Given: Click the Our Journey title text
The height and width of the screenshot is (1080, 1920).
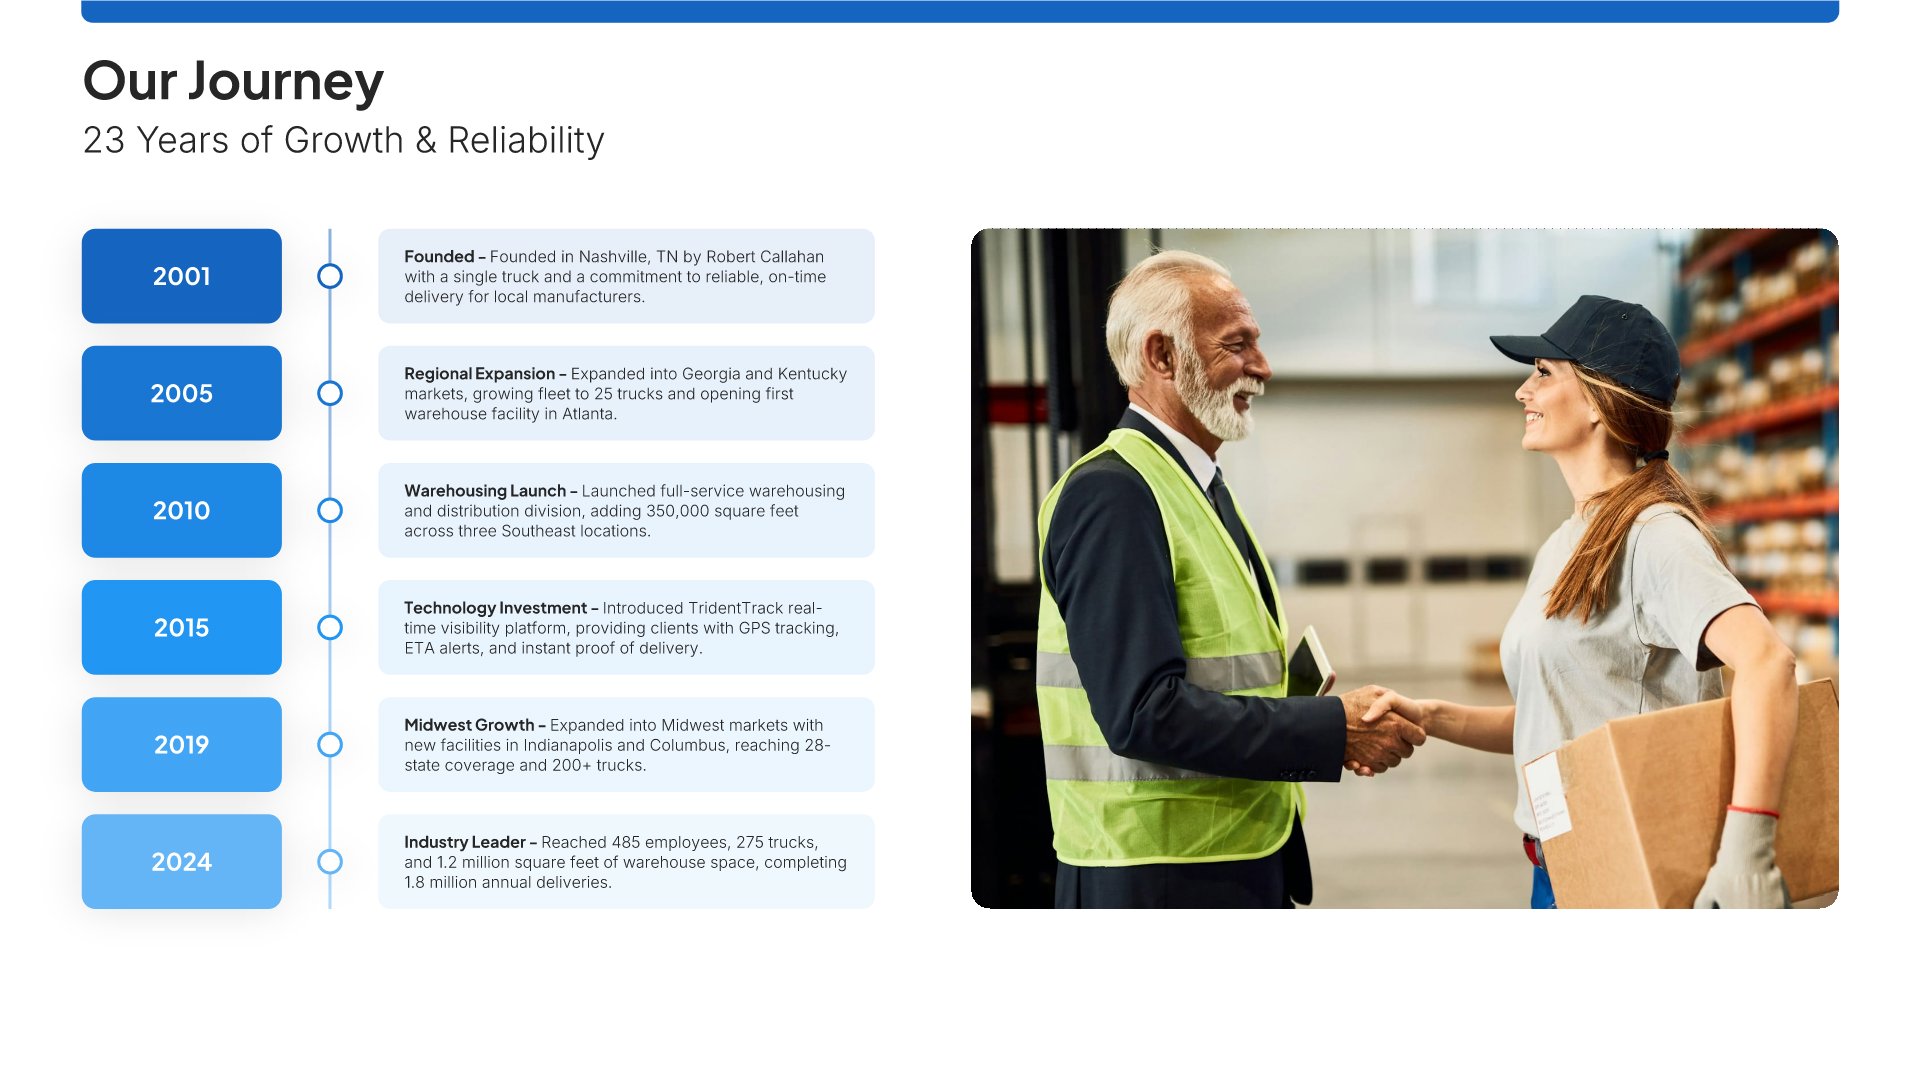Looking at the screenshot, I should (233, 81).
